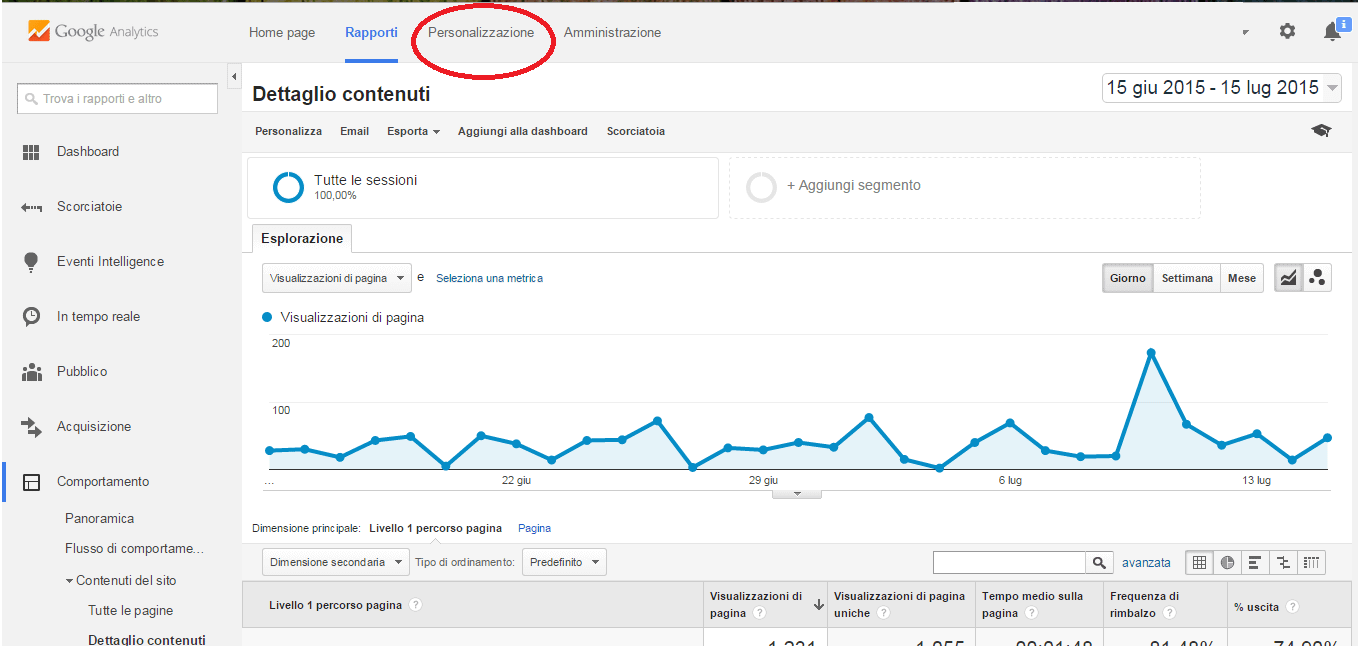Open the account dropdown arrow near gear
The height and width of the screenshot is (646, 1358).
pyautogui.click(x=1245, y=32)
